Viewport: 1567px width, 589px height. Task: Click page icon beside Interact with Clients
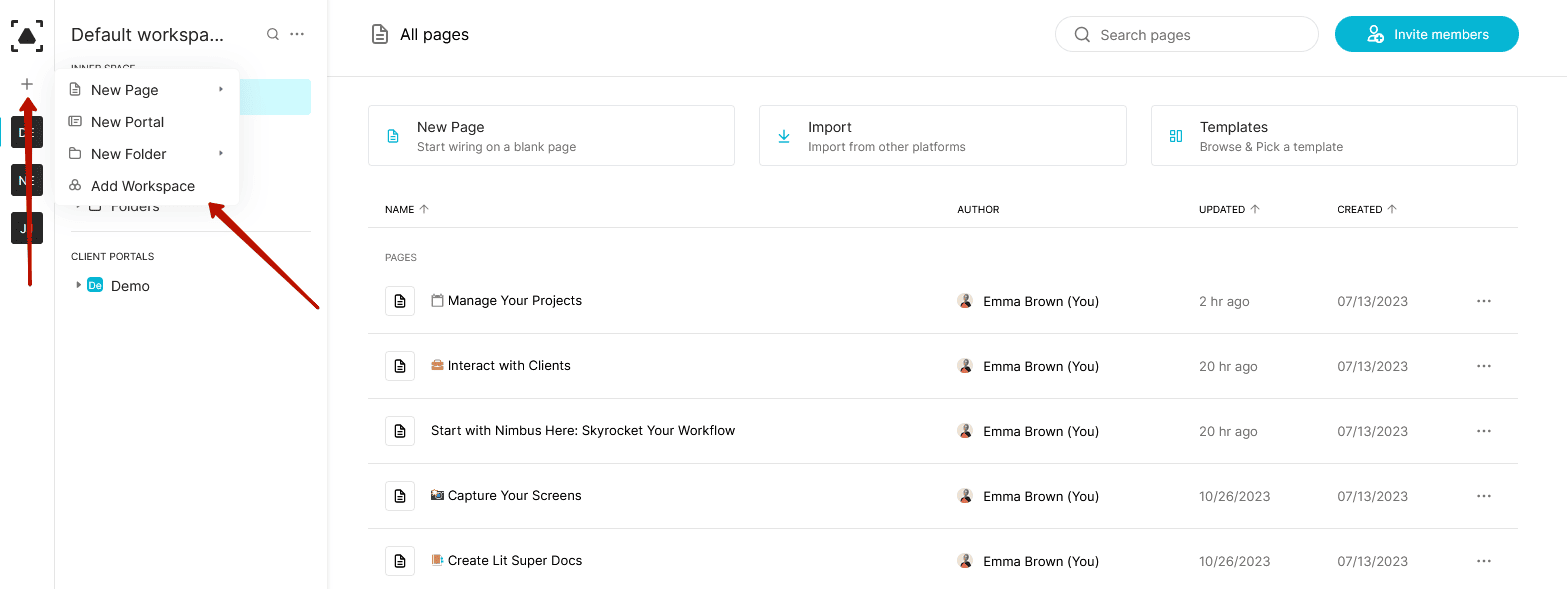tap(400, 366)
